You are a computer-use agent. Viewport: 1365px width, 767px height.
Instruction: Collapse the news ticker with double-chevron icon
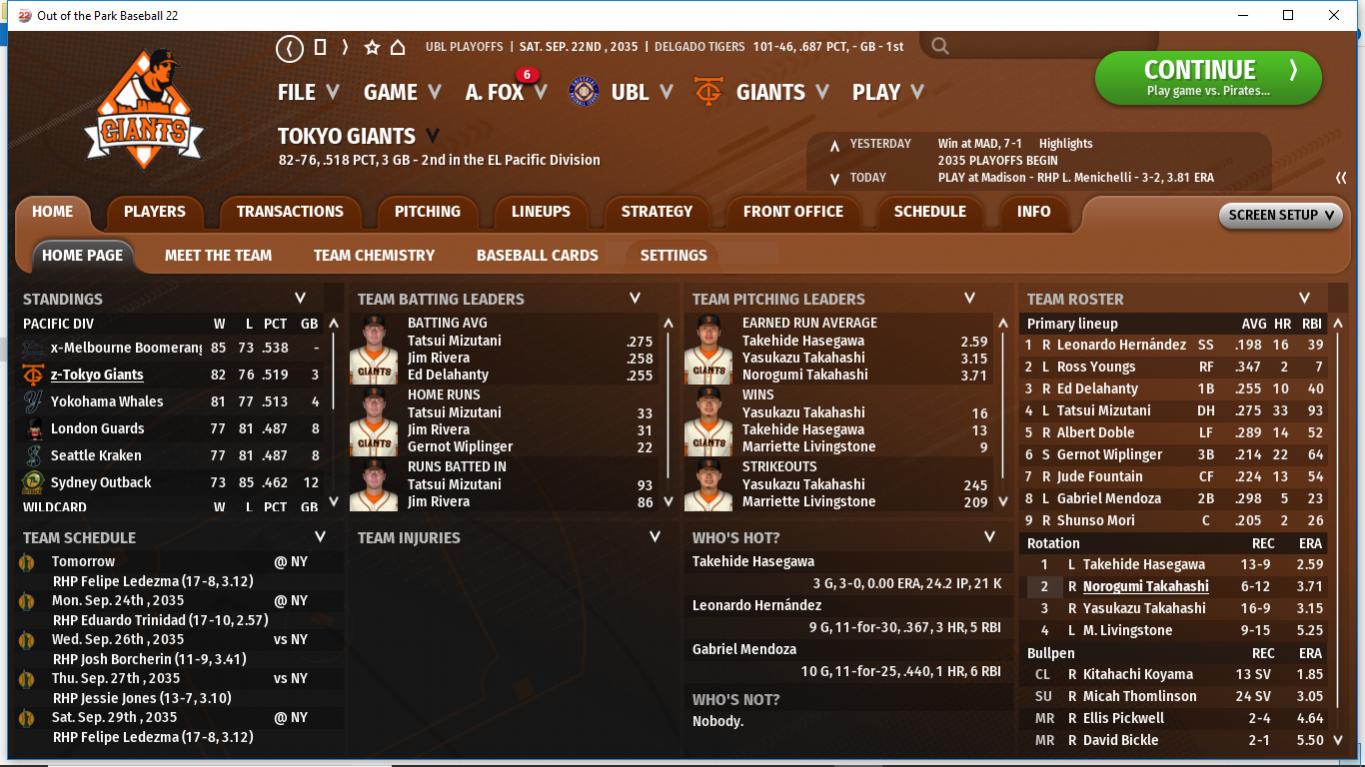1341,178
